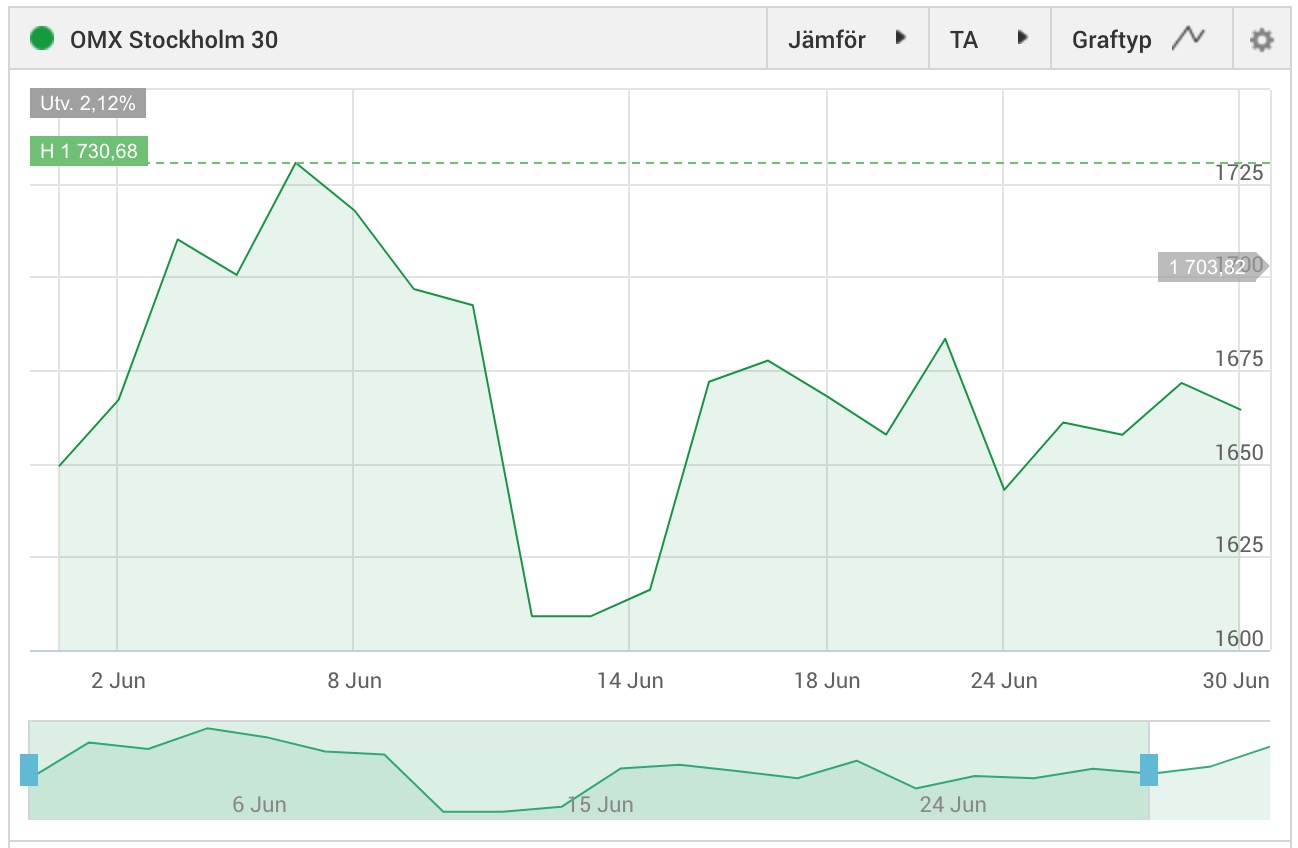This screenshot has width=1298, height=848.
Task: Grab the left blue range slider handle
Action: pyautogui.click(x=29, y=770)
